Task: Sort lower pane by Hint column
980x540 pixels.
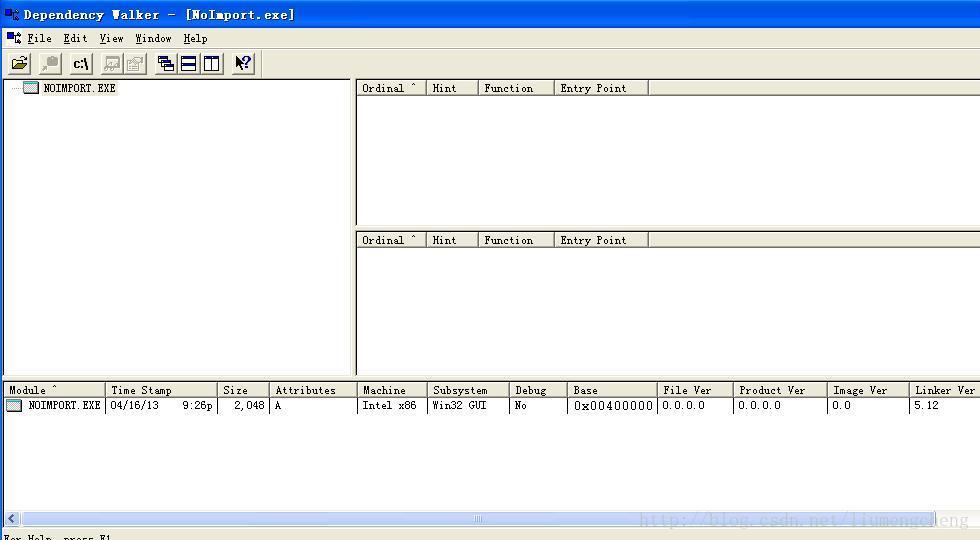Action: tap(452, 240)
